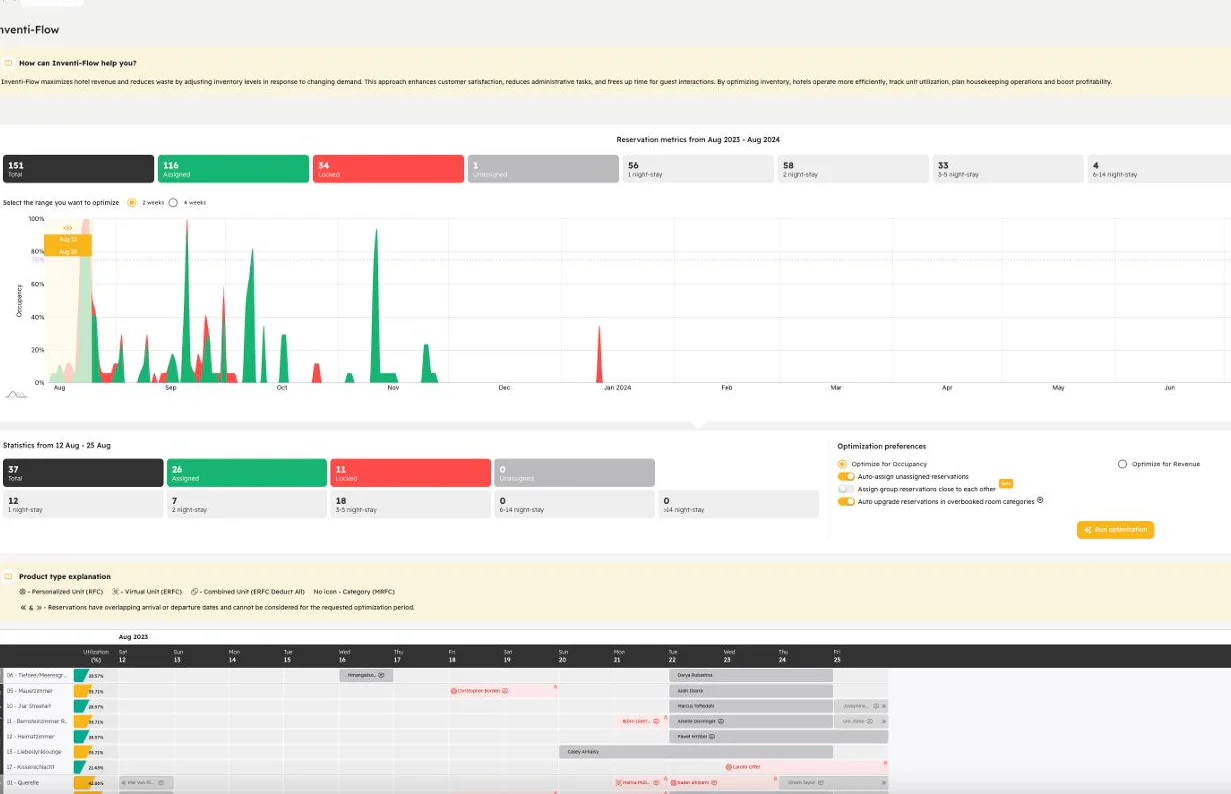Image resolution: width=1231 pixels, height=794 pixels.
Task: Click the '01 - Querelle' room row label
Action: tap(24, 783)
